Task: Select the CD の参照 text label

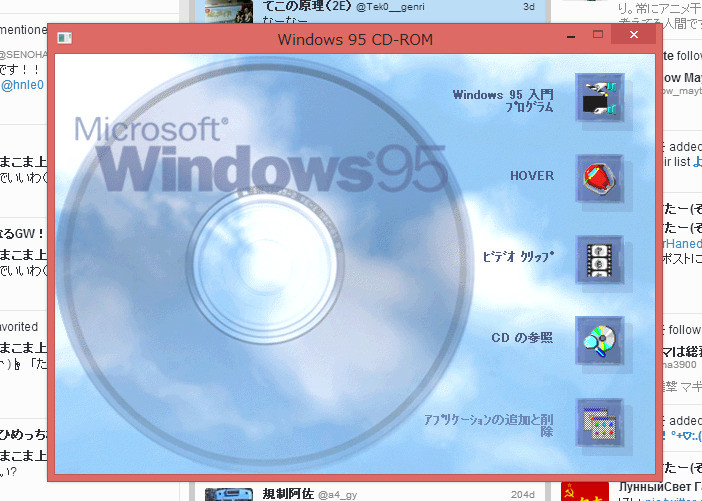Action: (522, 338)
